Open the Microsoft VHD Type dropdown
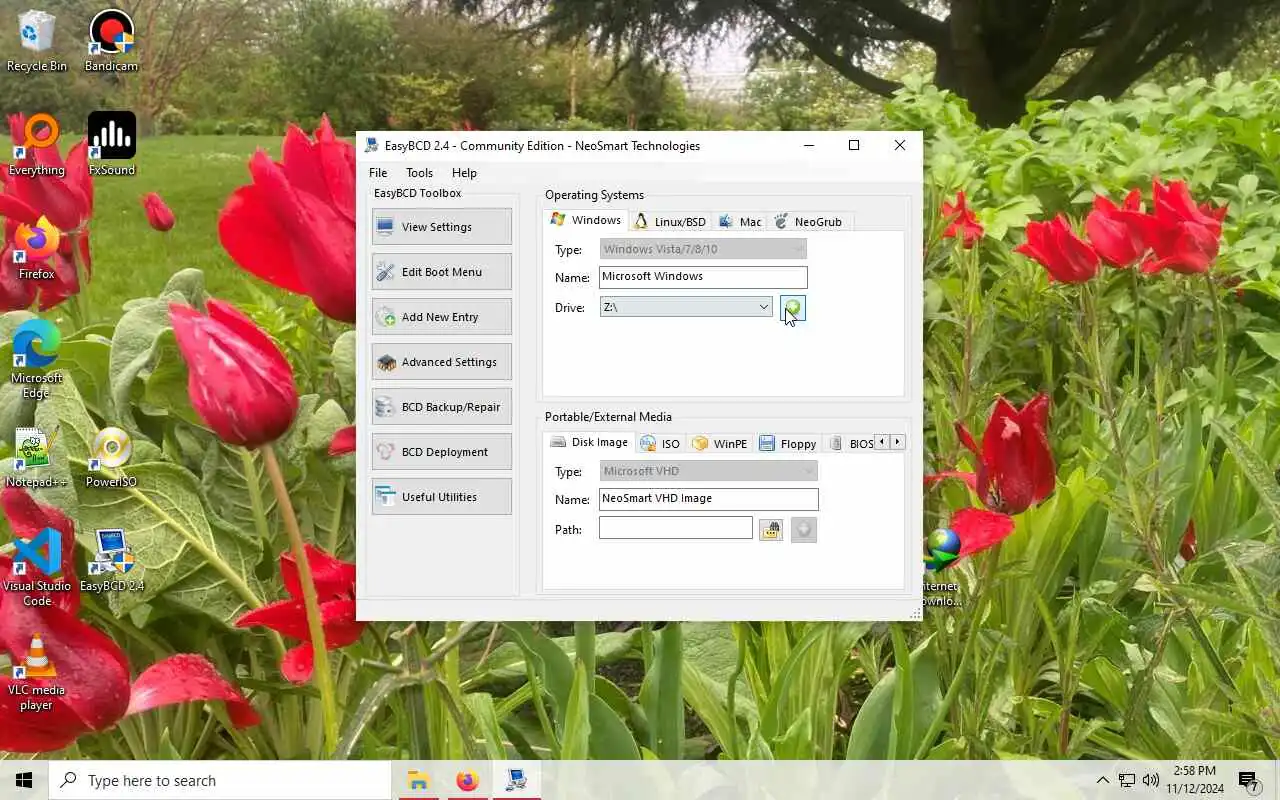This screenshot has height=800, width=1280. tap(708, 471)
